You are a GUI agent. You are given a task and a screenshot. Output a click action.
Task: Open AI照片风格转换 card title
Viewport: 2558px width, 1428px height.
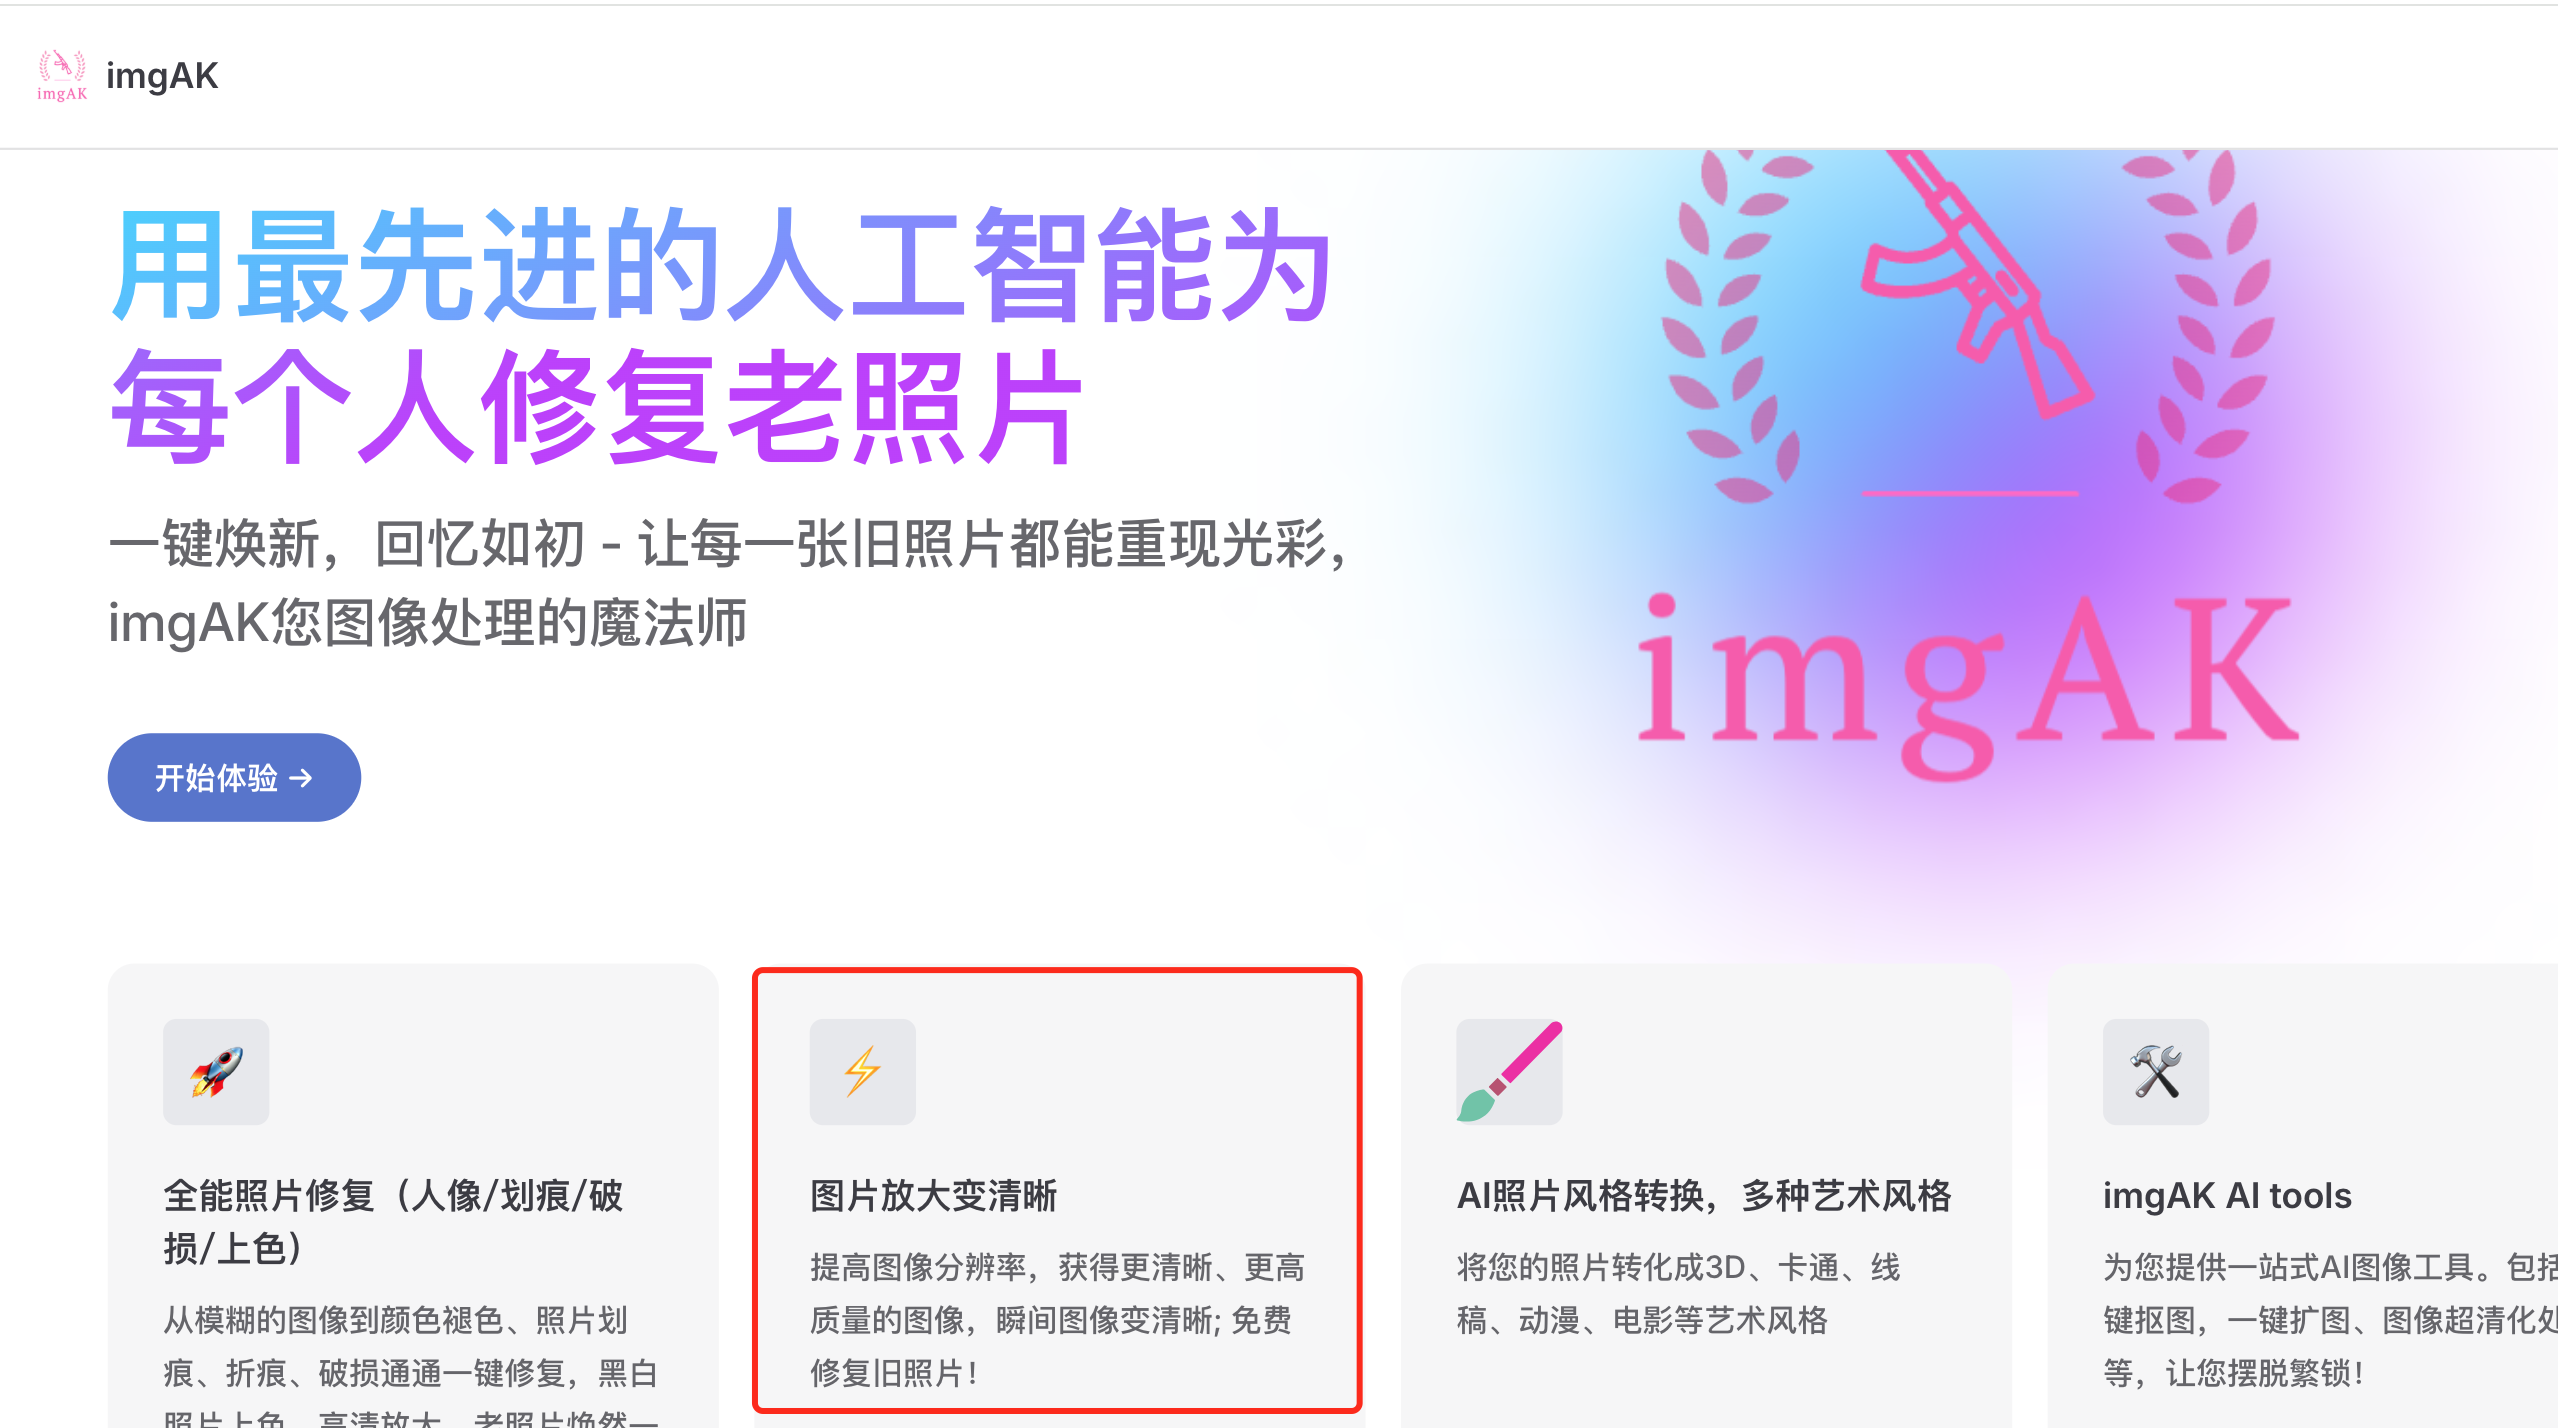[1704, 1196]
